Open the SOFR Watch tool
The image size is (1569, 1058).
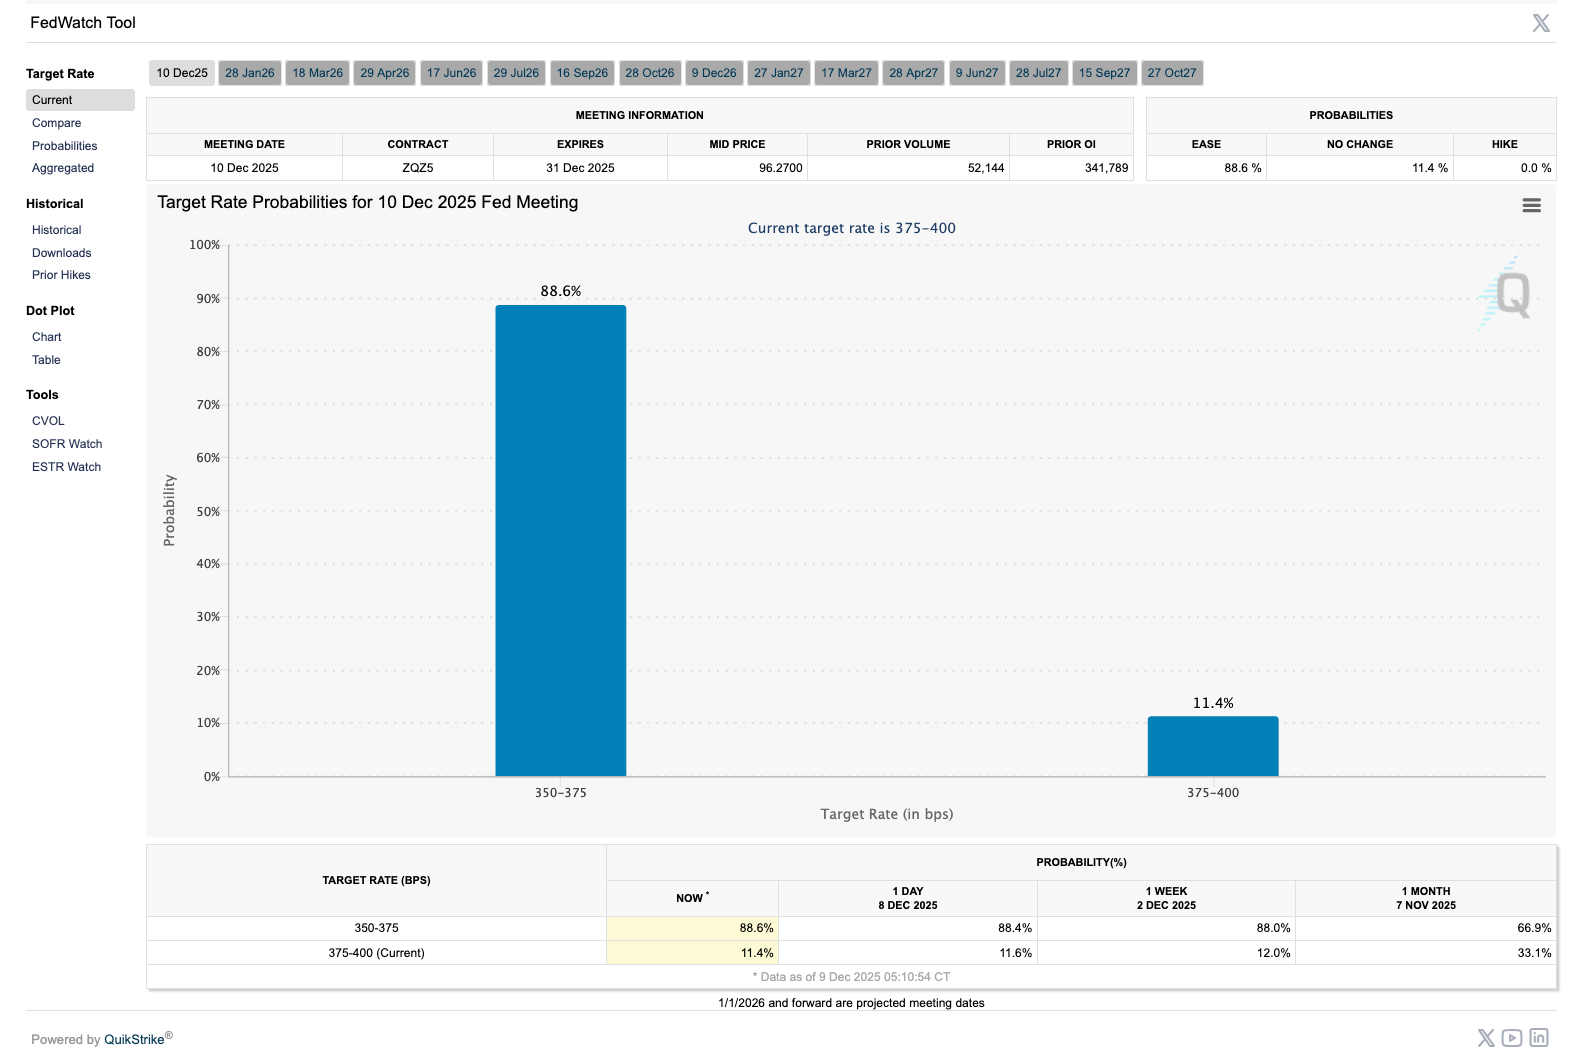point(67,444)
